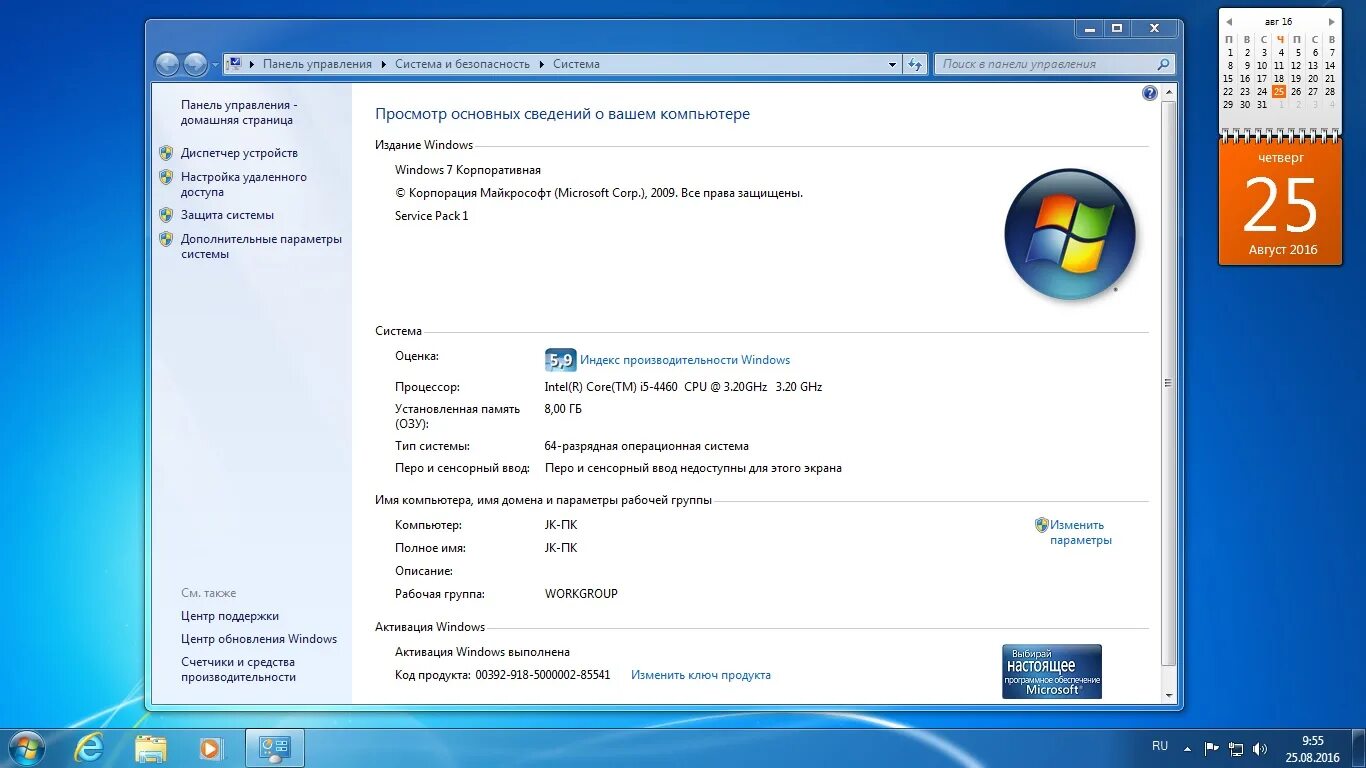This screenshot has height=768, width=1366.
Task: Select 'Панель управления' breadcrumb
Action: click(317, 64)
